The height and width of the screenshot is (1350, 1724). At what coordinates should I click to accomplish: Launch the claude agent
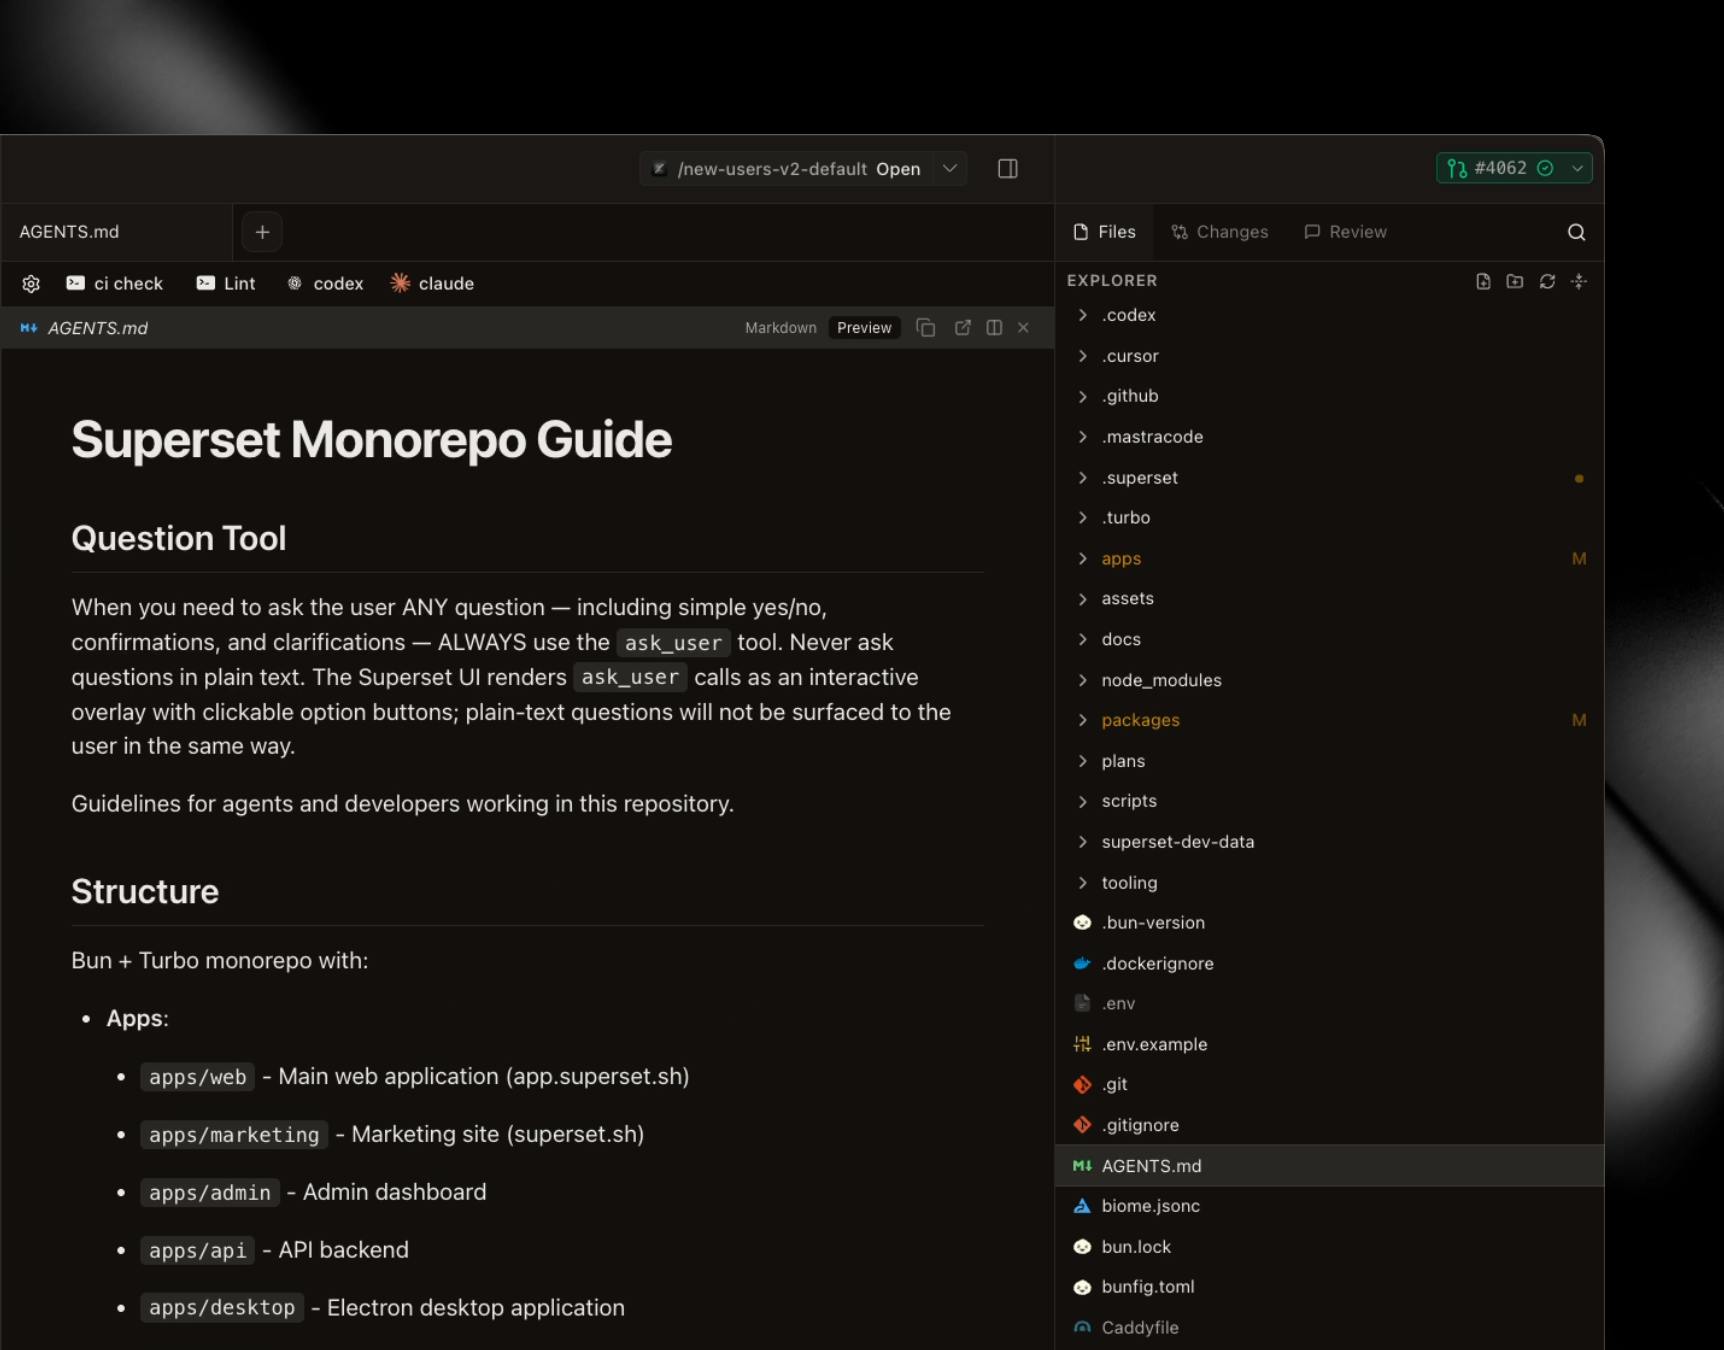point(432,284)
